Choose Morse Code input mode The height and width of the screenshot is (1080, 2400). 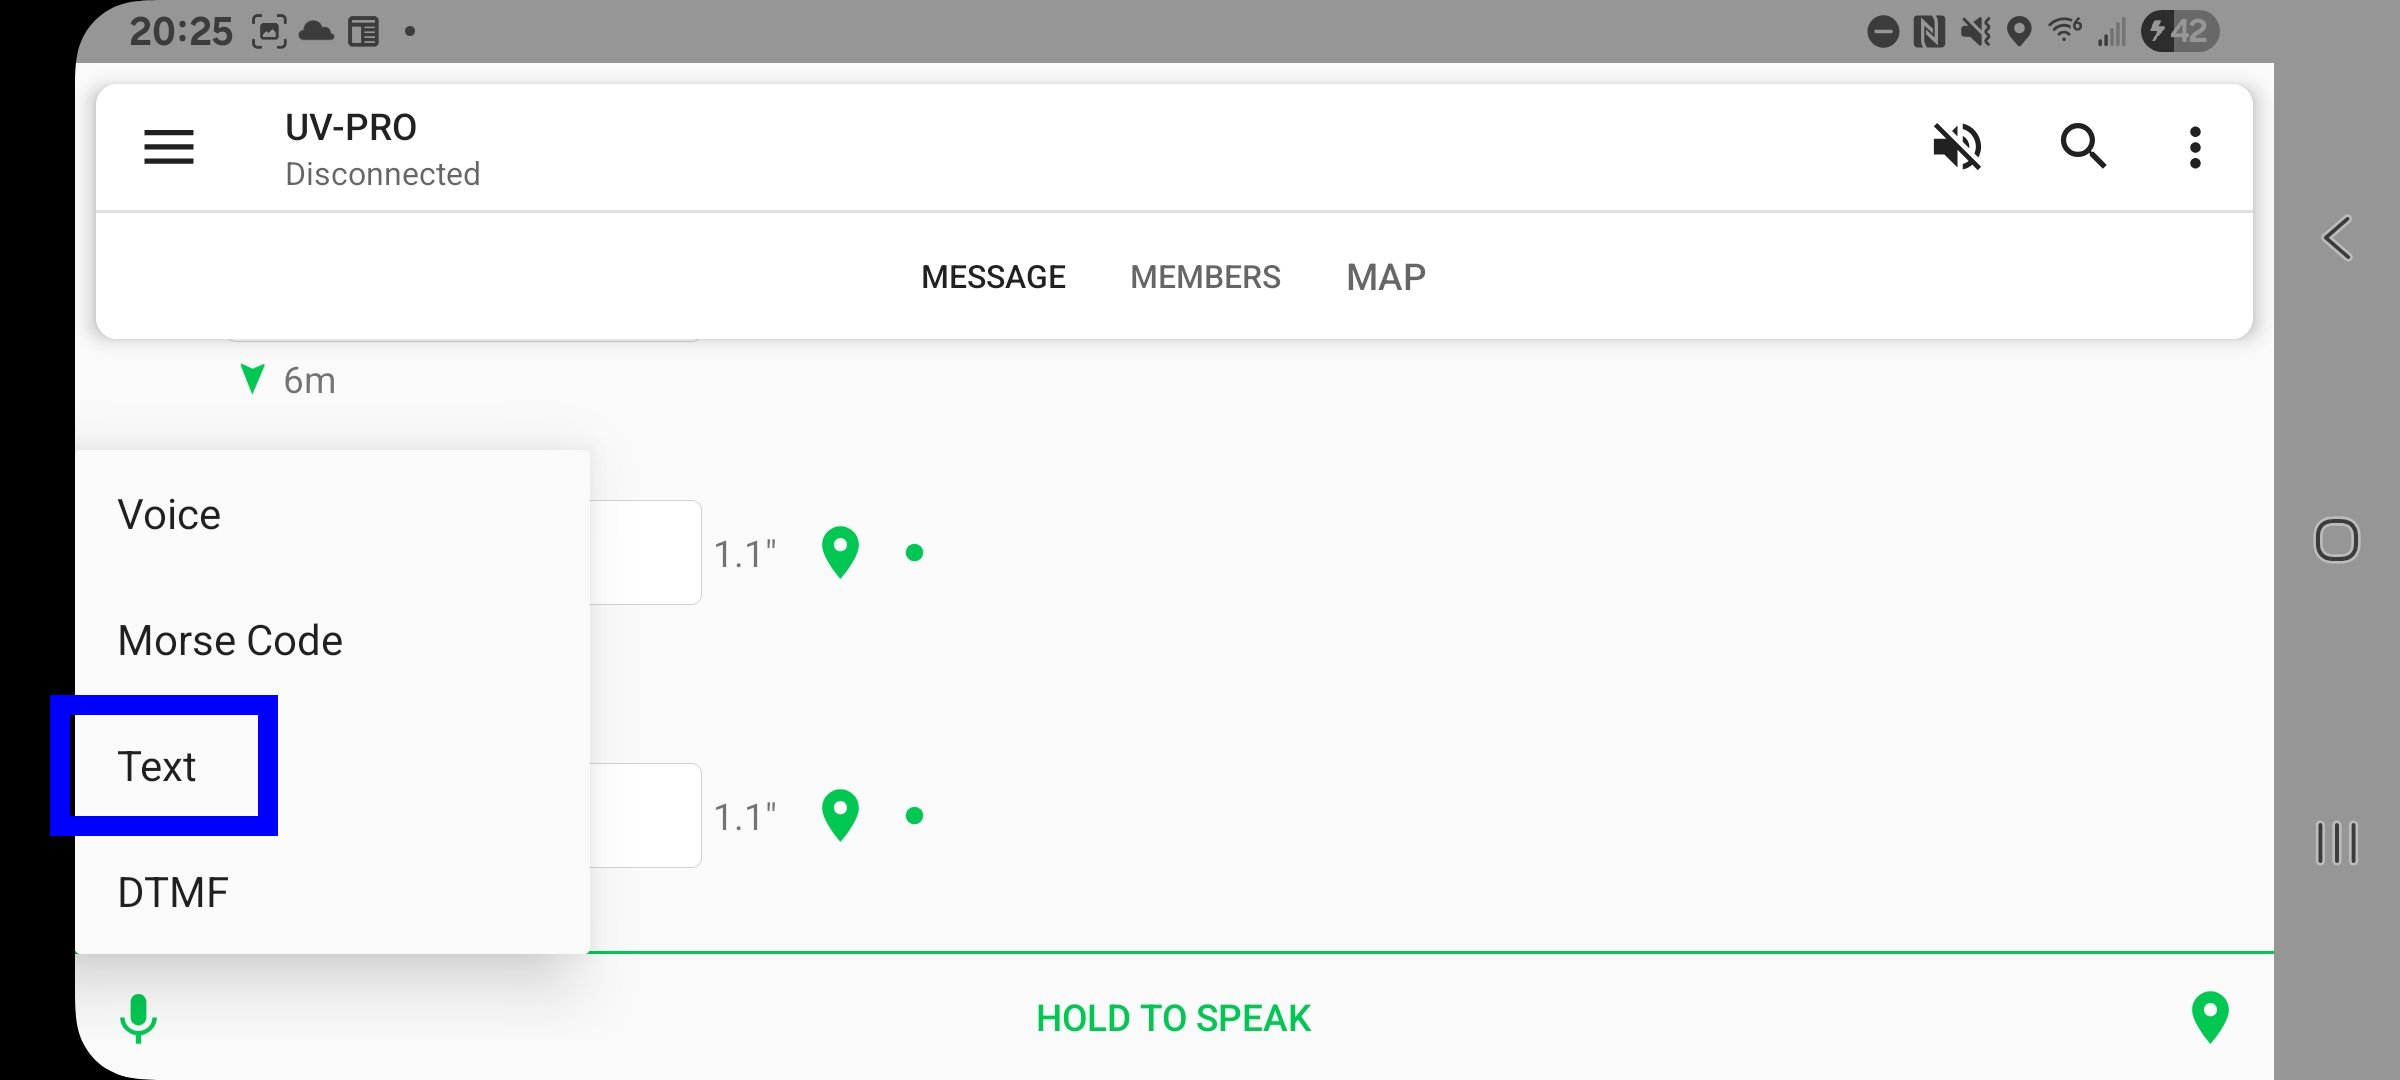[332, 641]
